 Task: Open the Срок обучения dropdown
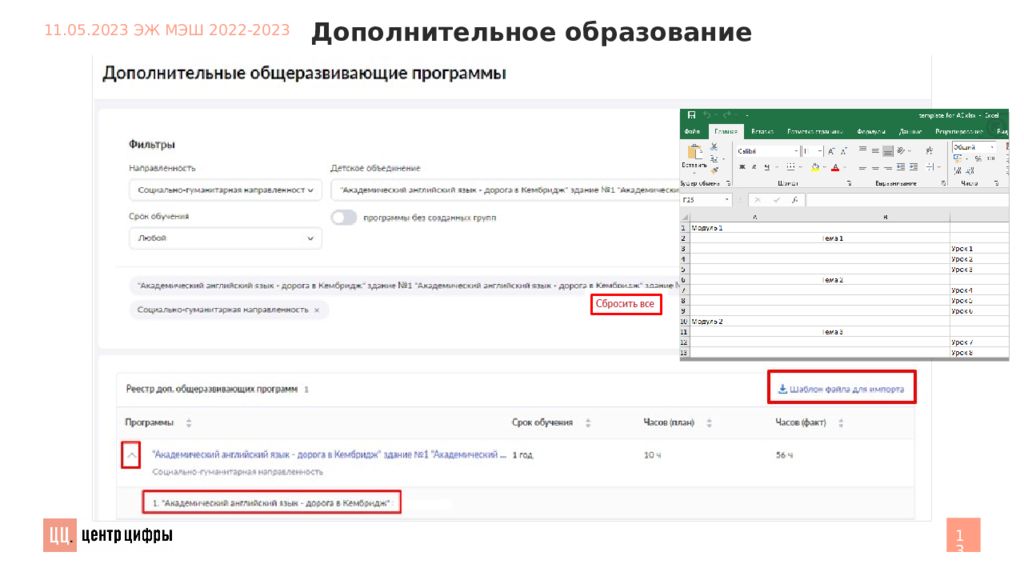point(225,239)
